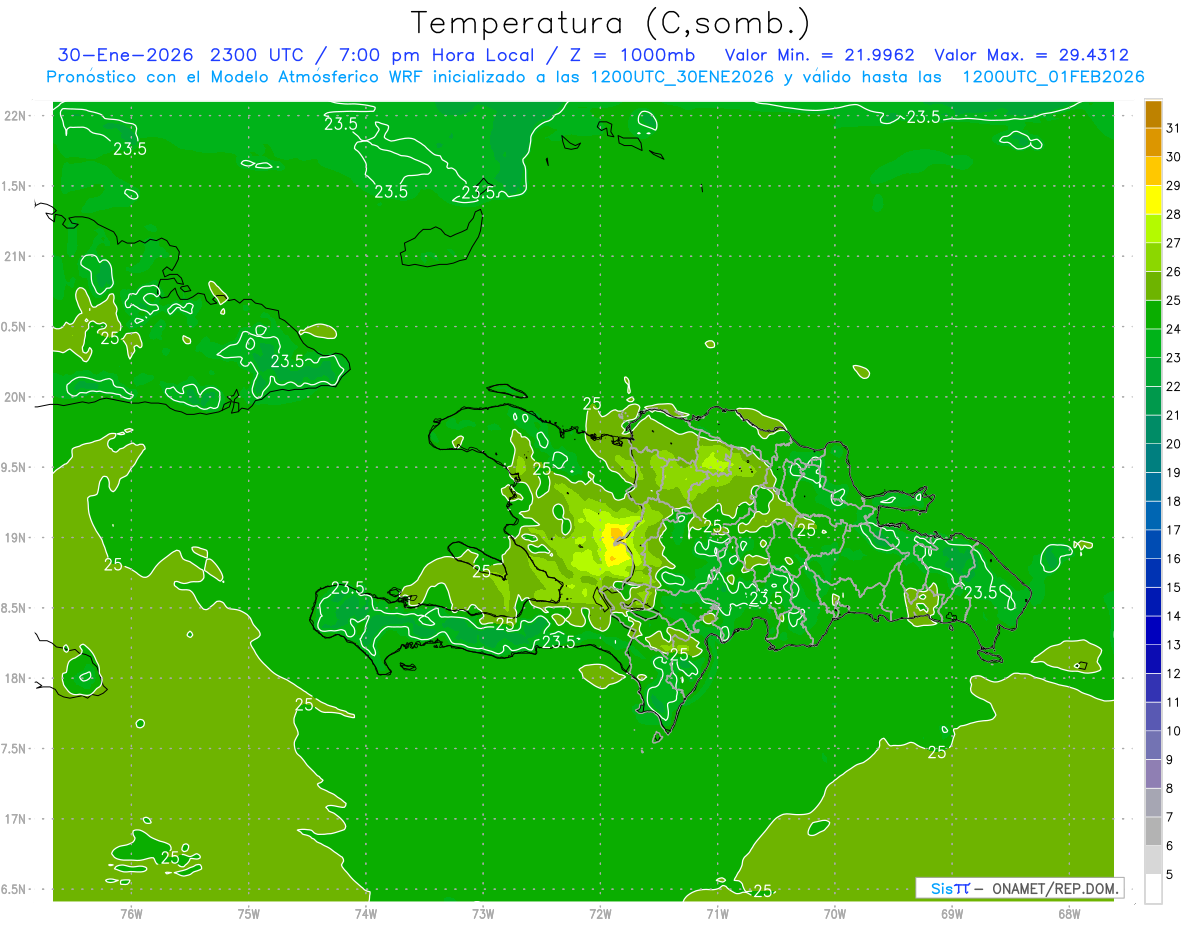Click the '69W' longitude axis label
Viewport: 1200px width, 927px height.
(x=952, y=913)
